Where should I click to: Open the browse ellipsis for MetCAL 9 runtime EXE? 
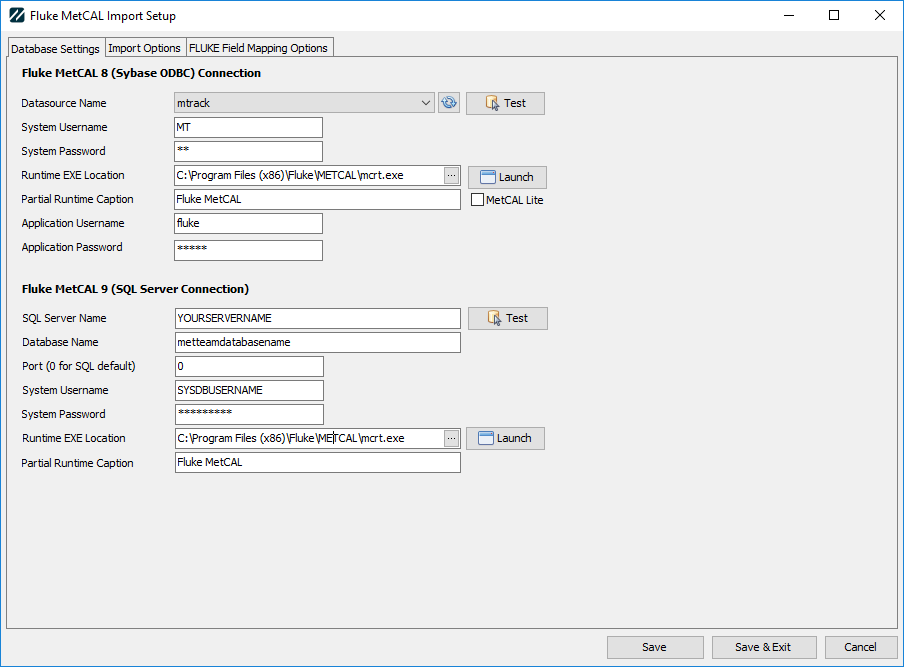(451, 437)
